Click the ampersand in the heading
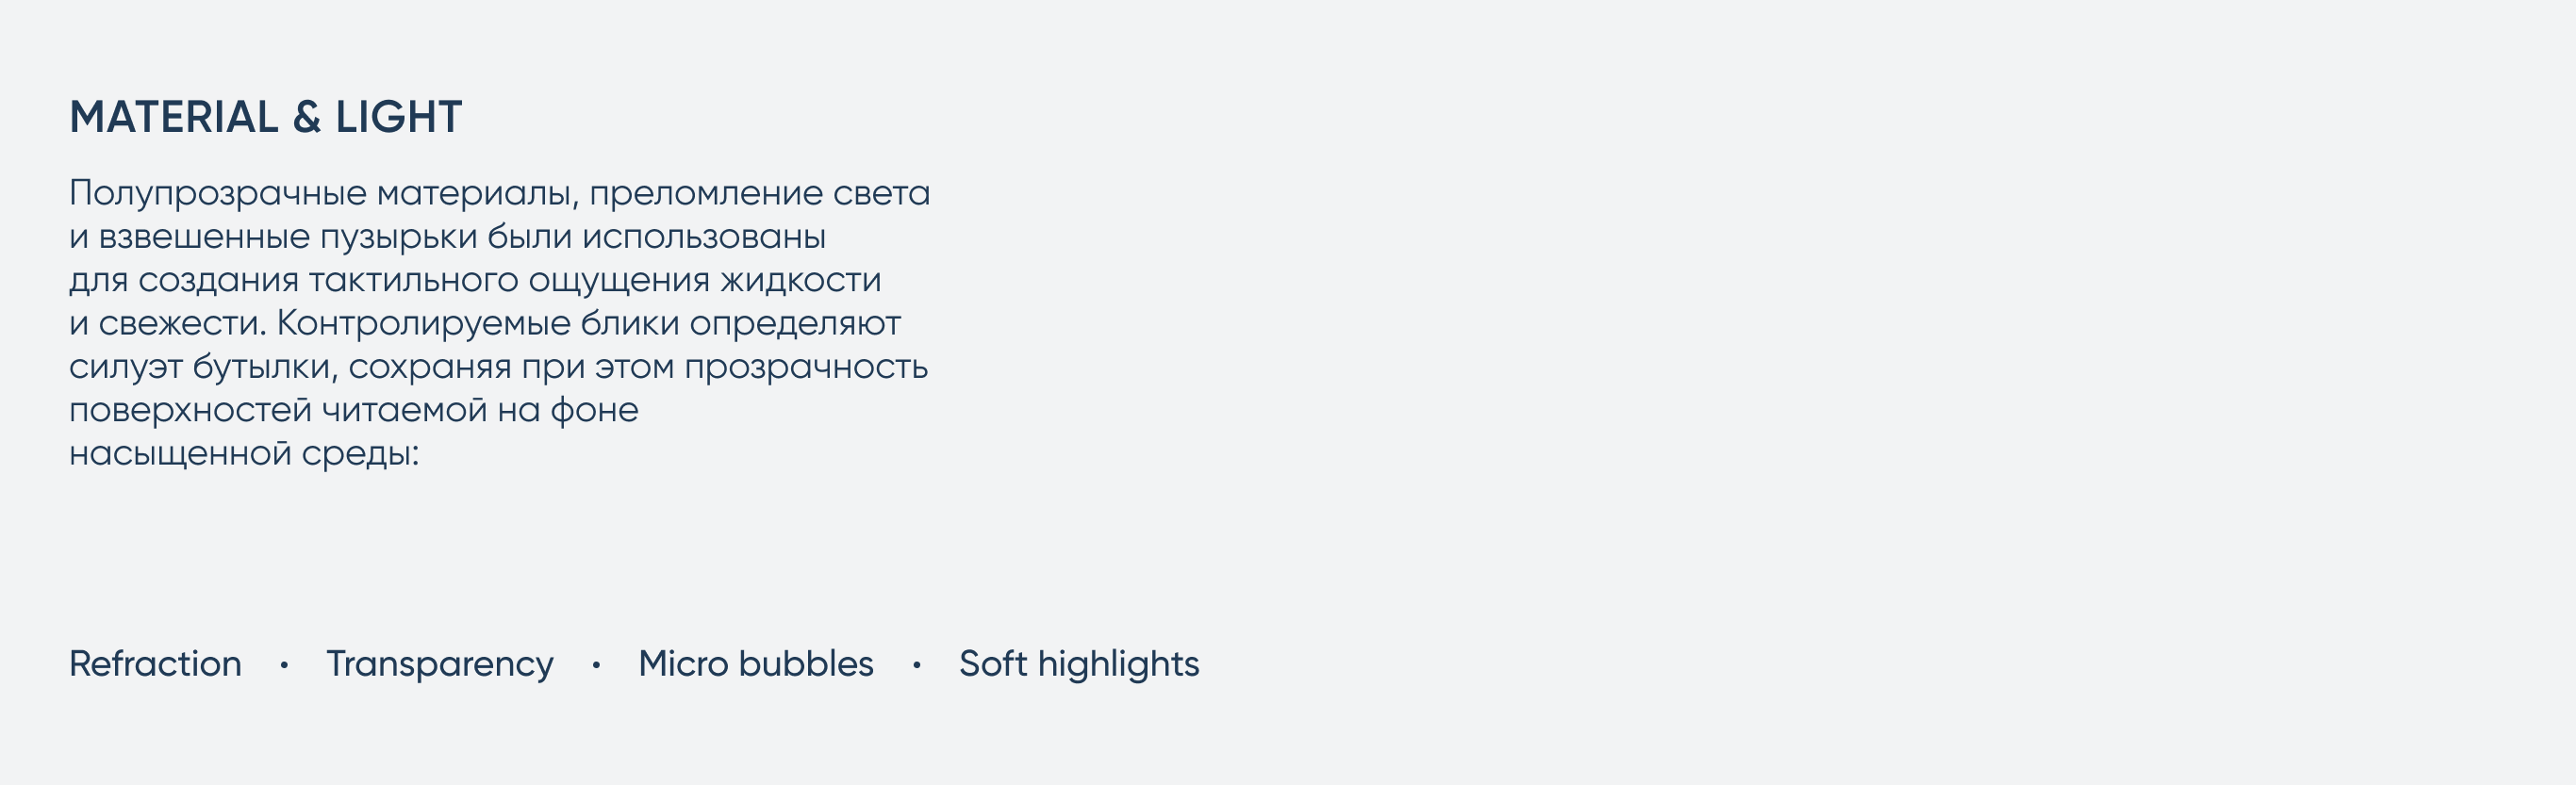This screenshot has height=785, width=2576. point(307,117)
